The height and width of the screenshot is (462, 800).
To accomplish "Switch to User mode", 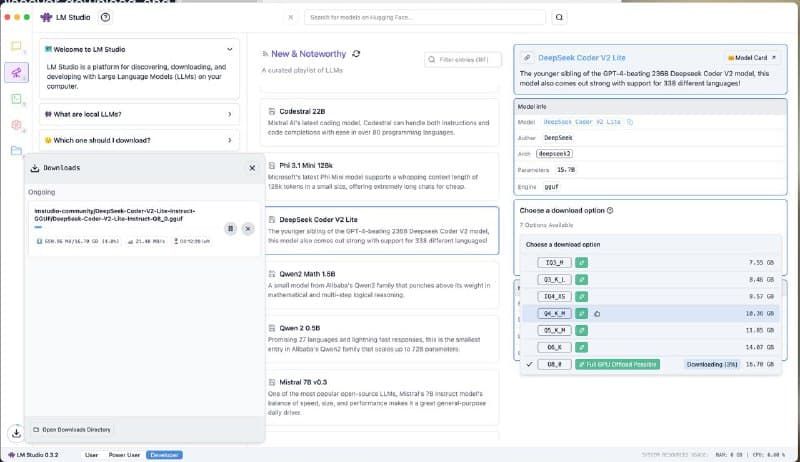I will [x=91, y=455].
